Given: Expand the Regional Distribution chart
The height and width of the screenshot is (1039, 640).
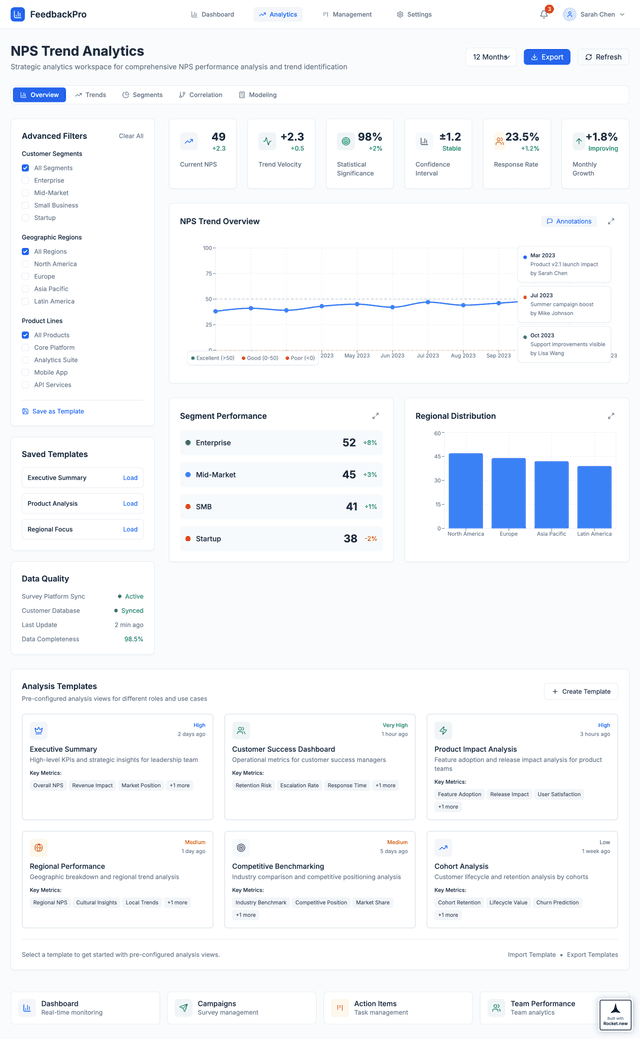Looking at the screenshot, I should (611, 416).
